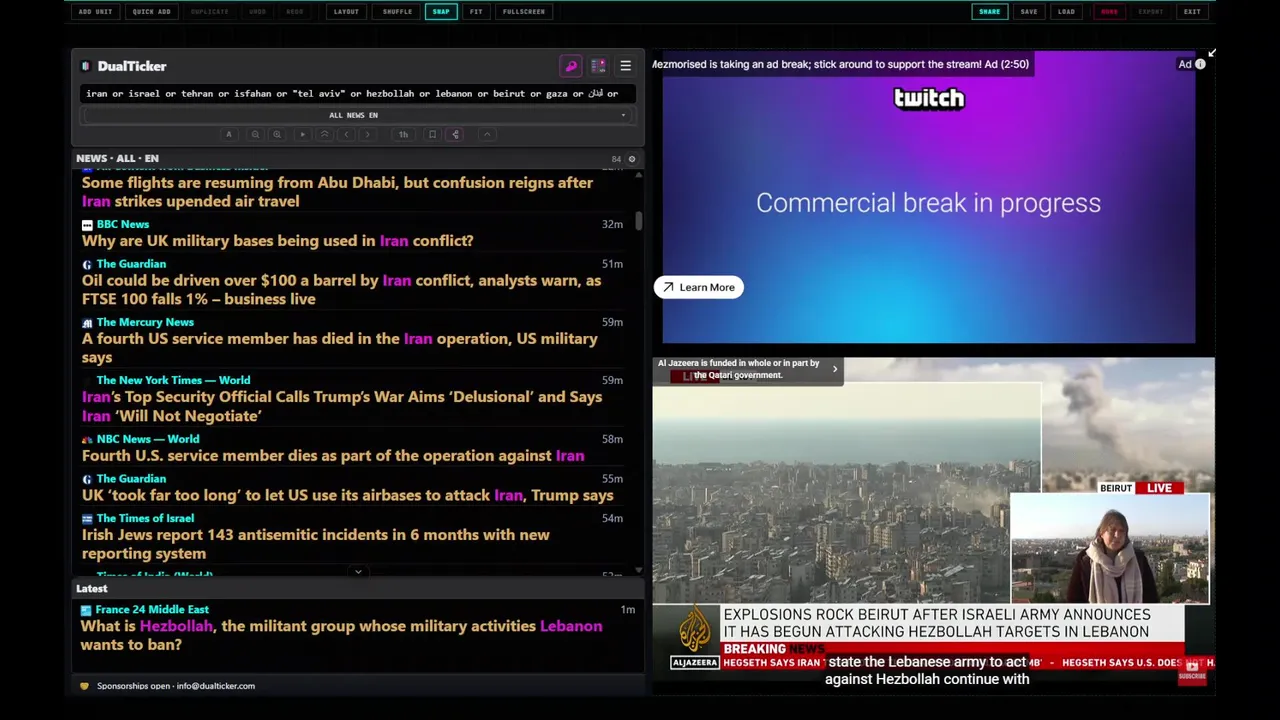Click the previous arrow in ticker toolbar
Image resolution: width=1280 pixels, height=720 pixels.
(346, 134)
